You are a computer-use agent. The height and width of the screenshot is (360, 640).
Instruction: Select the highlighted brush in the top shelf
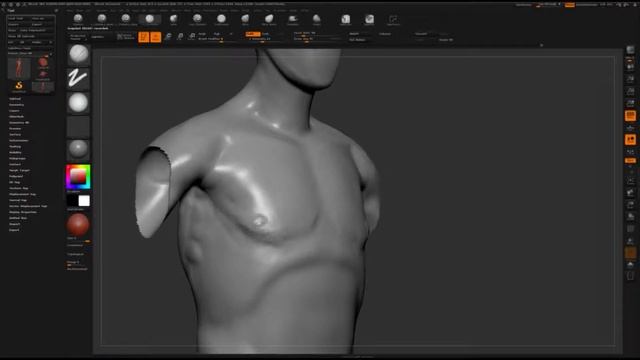pyautogui.click(x=150, y=19)
